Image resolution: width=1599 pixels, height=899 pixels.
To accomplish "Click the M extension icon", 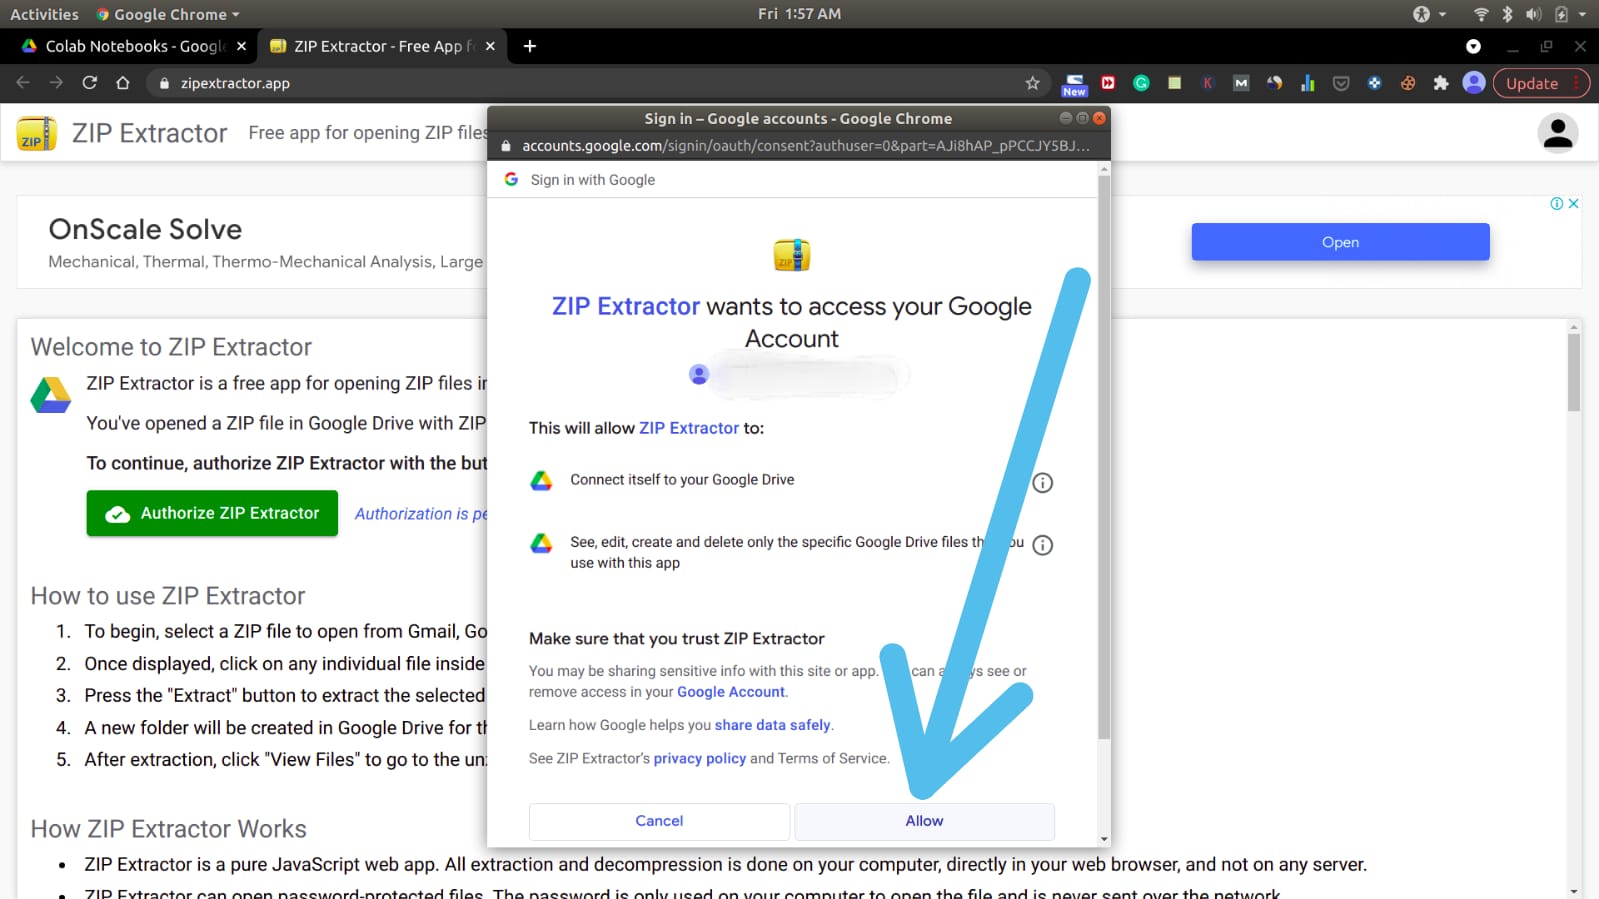I will (x=1241, y=83).
